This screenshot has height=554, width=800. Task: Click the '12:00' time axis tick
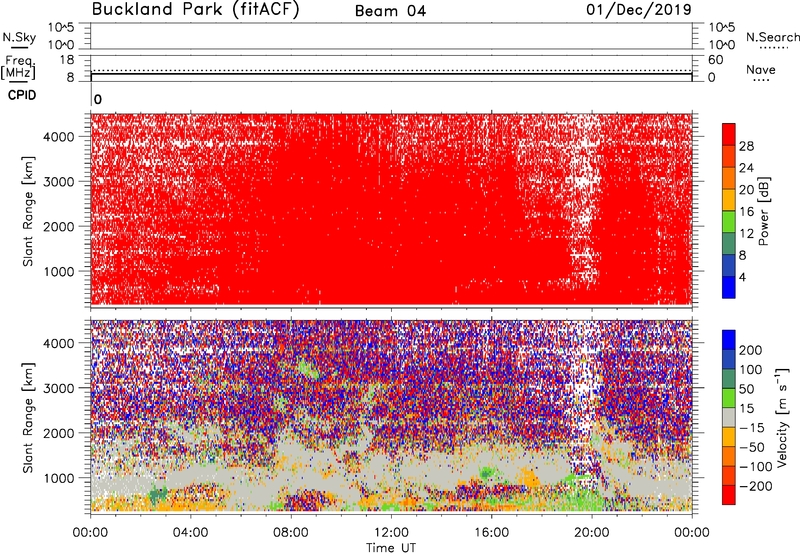coord(391,533)
